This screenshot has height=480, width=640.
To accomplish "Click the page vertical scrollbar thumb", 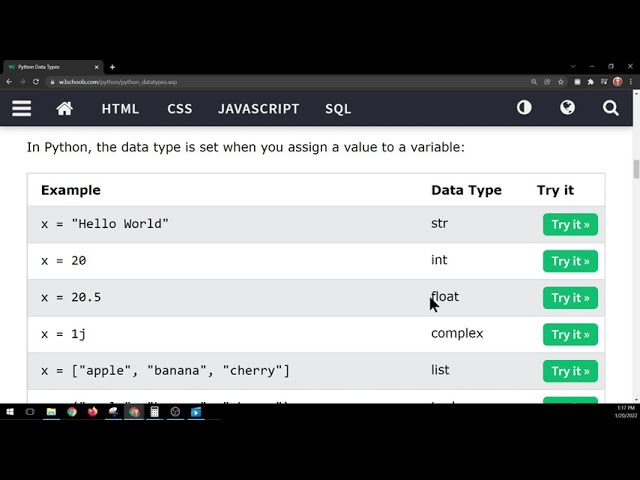I will tap(636, 169).
